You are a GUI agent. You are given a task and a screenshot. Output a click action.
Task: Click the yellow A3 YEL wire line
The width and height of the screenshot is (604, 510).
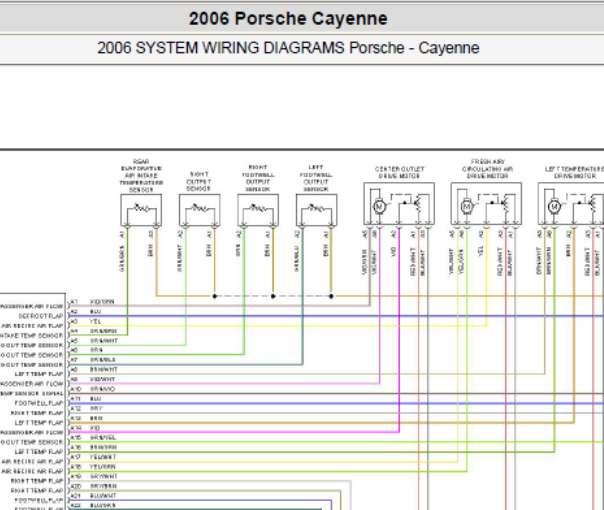point(277,326)
